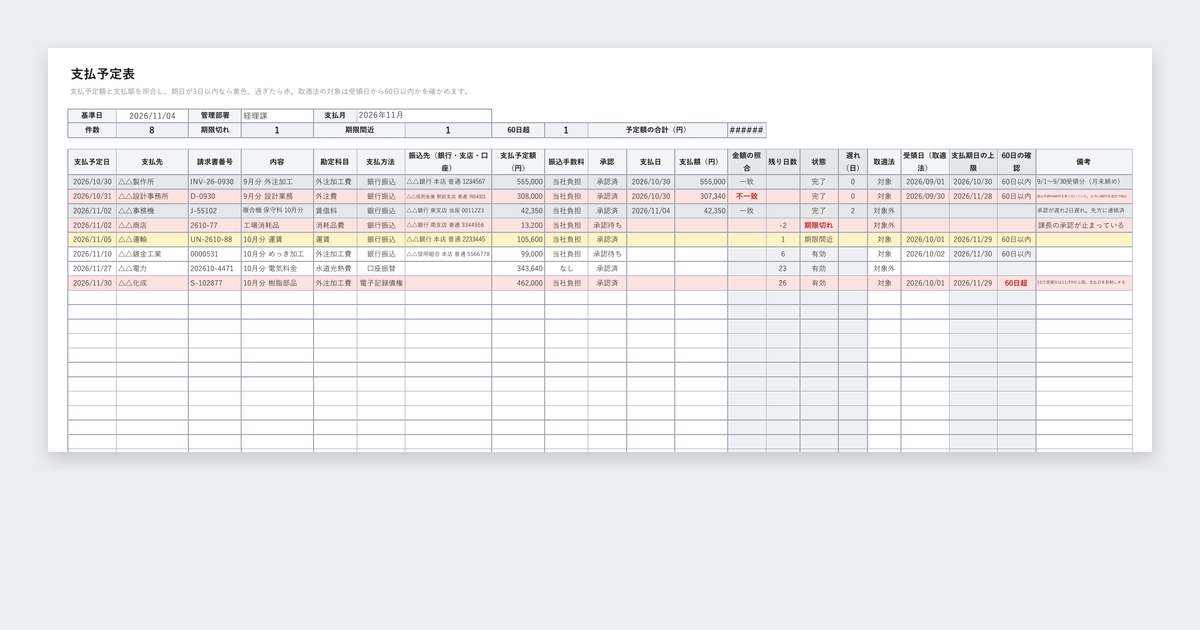Click the 2026/11/10 scheduled date cell
The width and height of the screenshot is (1200, 630).
[92, 254]
